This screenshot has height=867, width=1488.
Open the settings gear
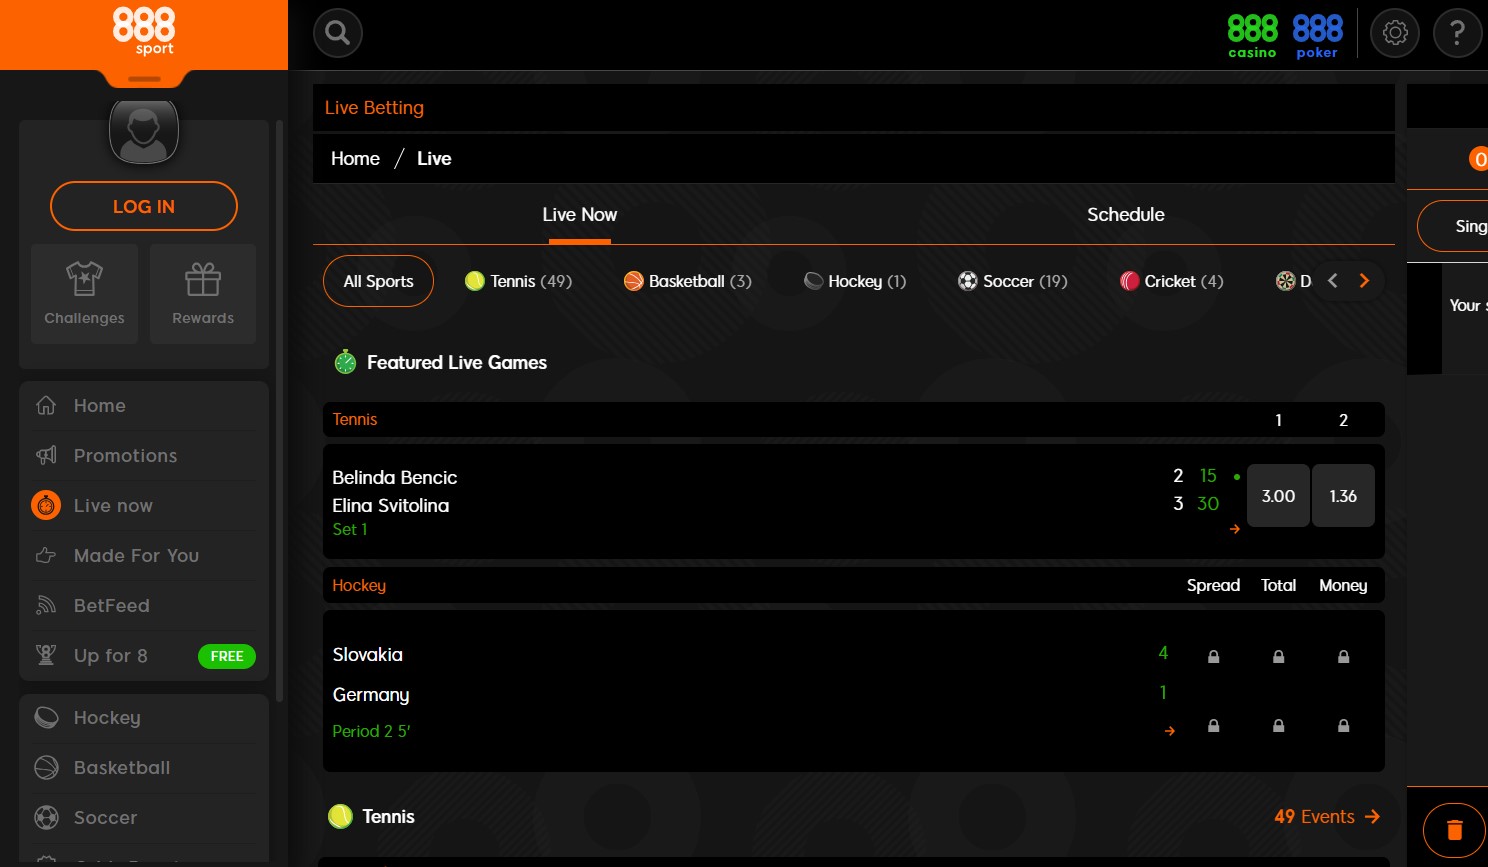click(1395, 32)
